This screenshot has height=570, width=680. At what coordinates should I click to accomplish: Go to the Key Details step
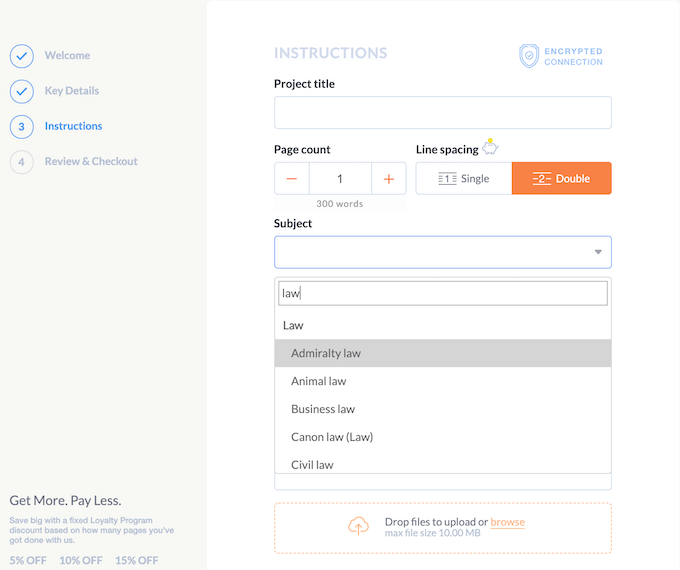[x=72, y=91]
